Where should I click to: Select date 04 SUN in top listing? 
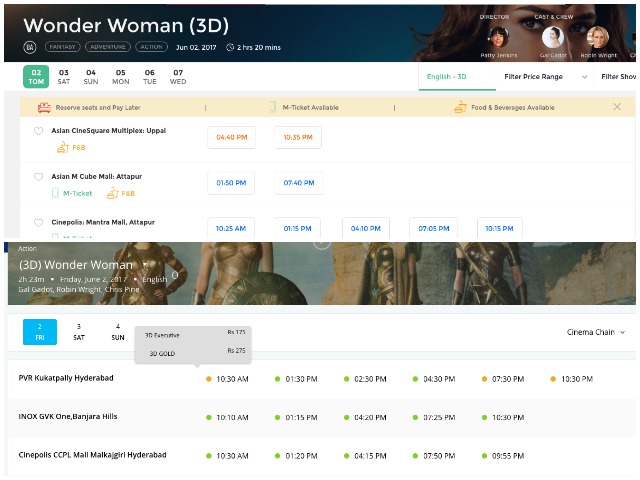point(91,77)
